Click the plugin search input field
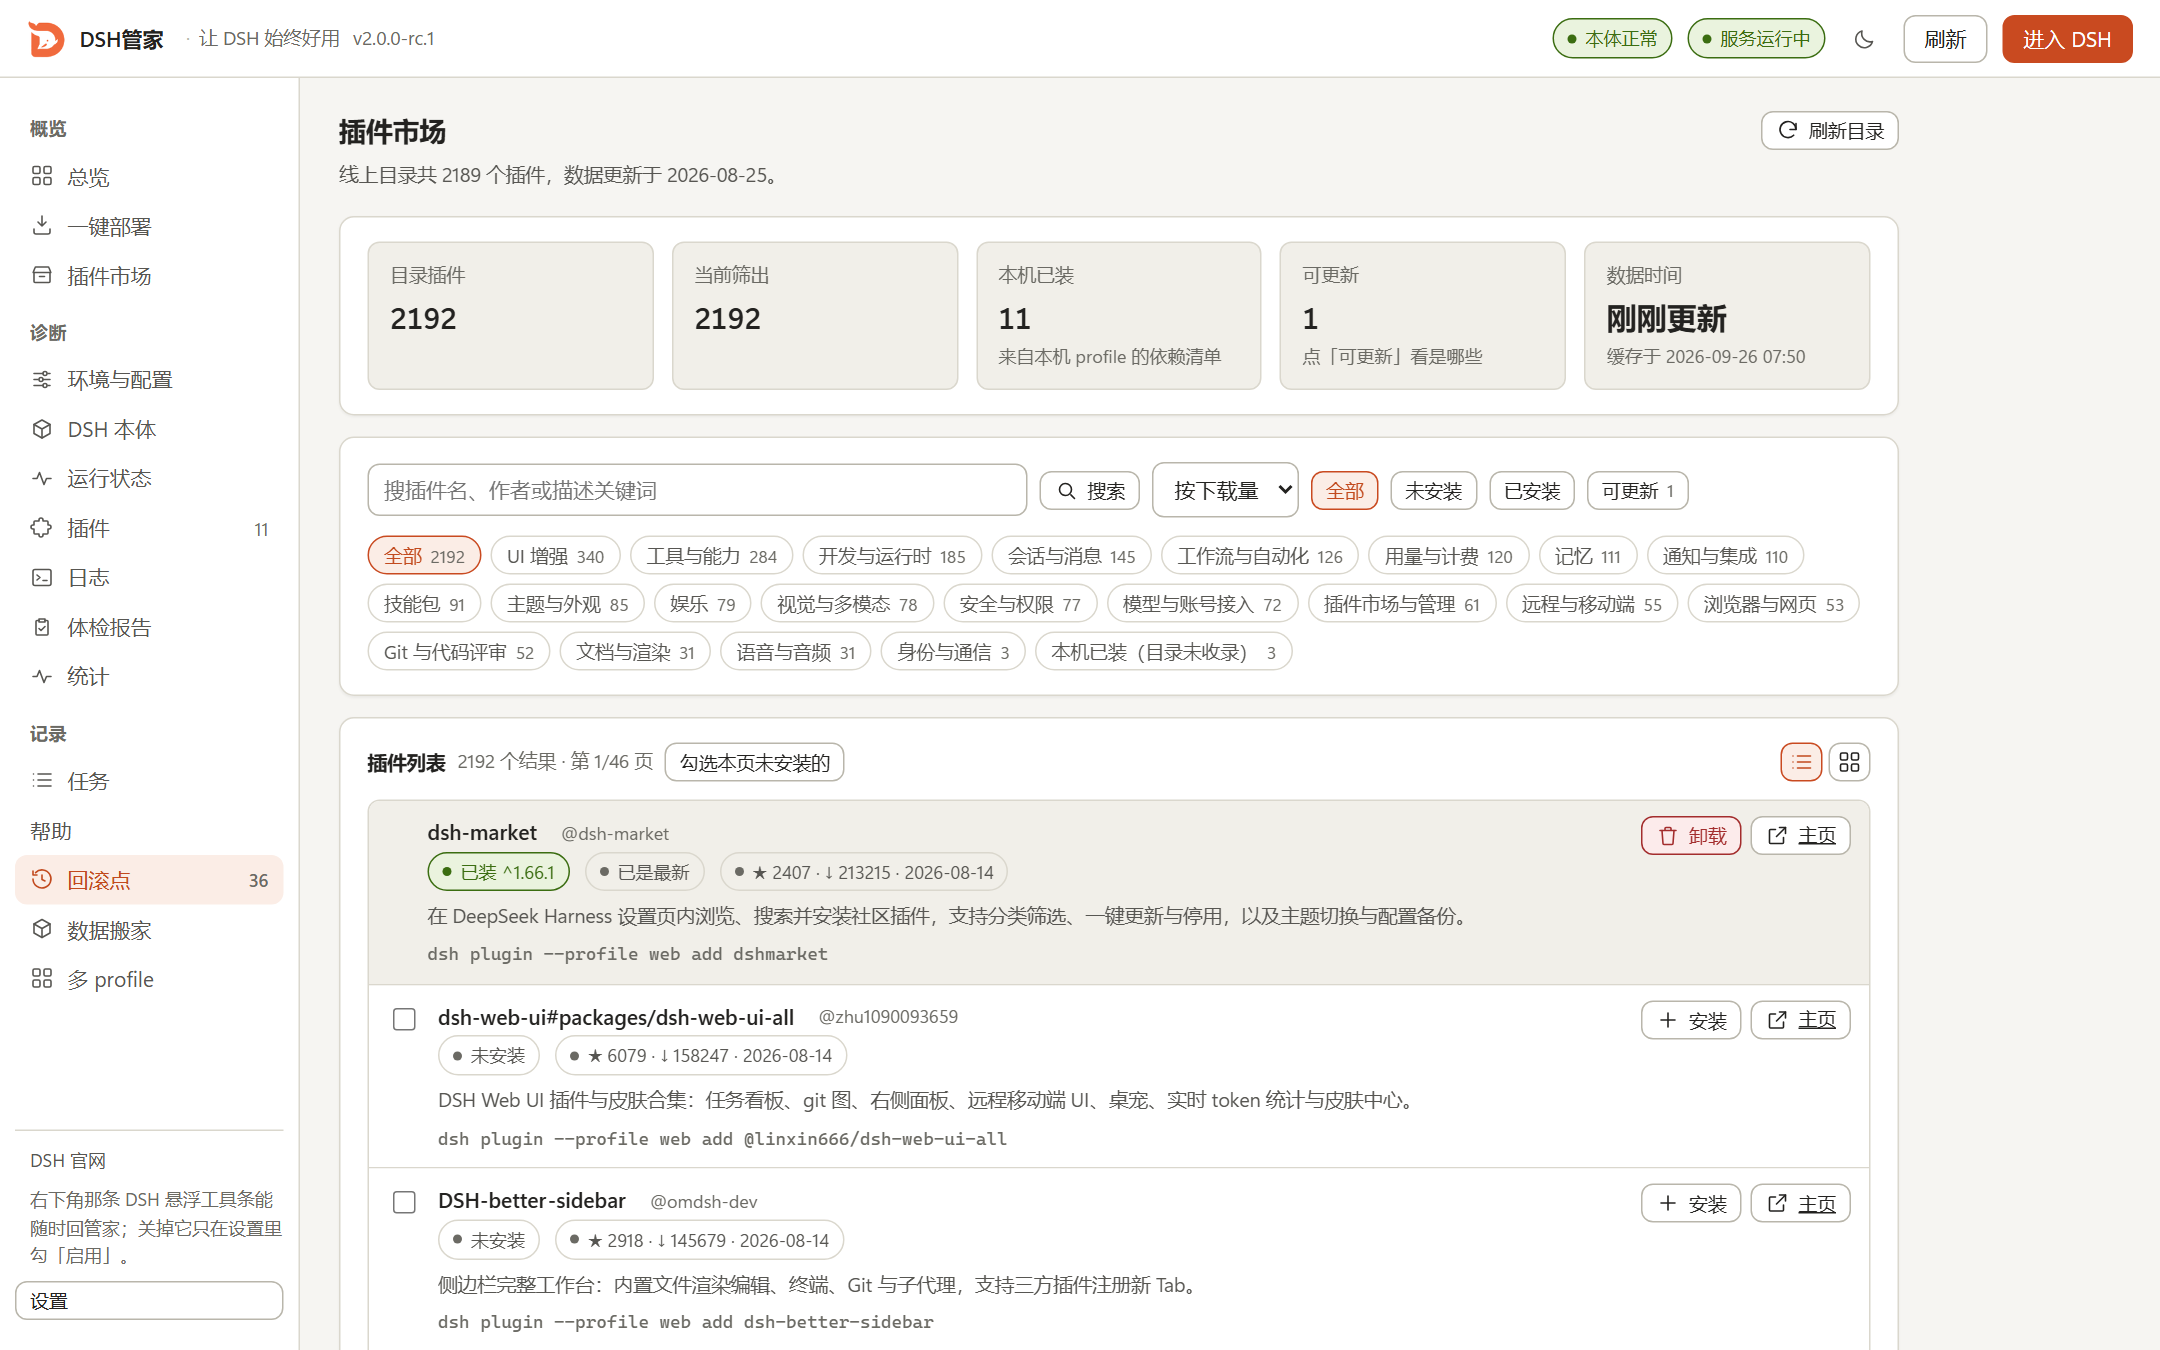 click(697, 490)
